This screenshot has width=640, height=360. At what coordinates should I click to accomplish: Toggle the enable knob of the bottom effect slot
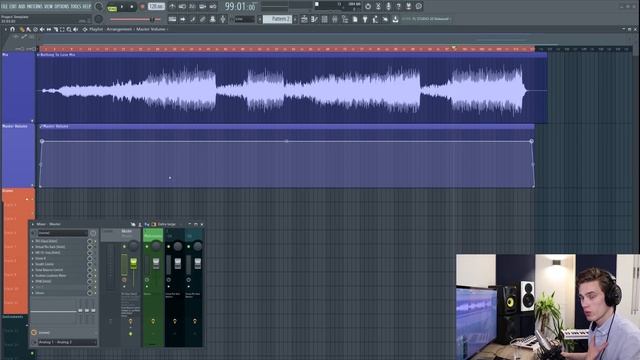[90, 293]
